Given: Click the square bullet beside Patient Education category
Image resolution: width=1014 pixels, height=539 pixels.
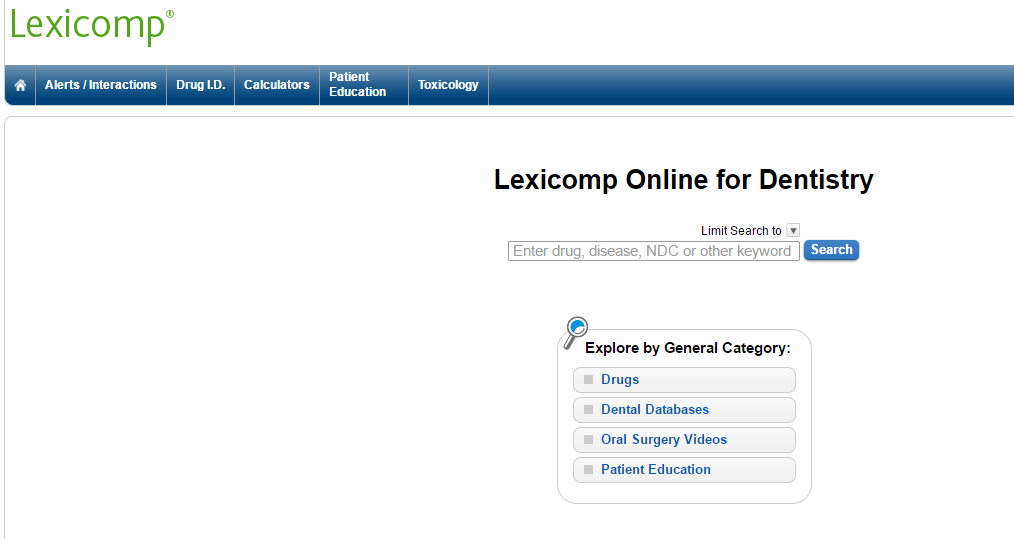Looking at the screenshot, I should (588, 470).
